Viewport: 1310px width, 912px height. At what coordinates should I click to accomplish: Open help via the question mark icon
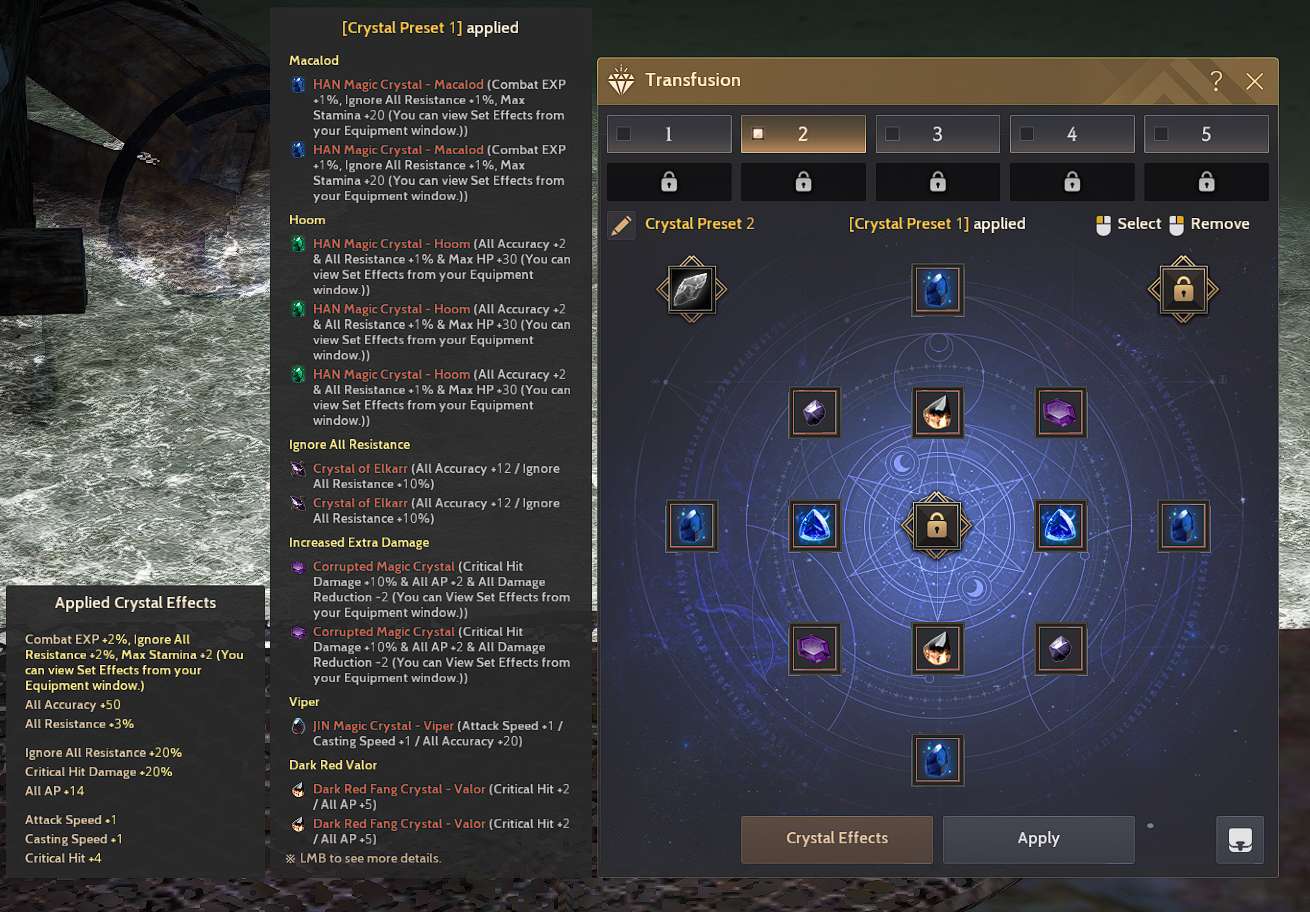(x=1216, y=81)
